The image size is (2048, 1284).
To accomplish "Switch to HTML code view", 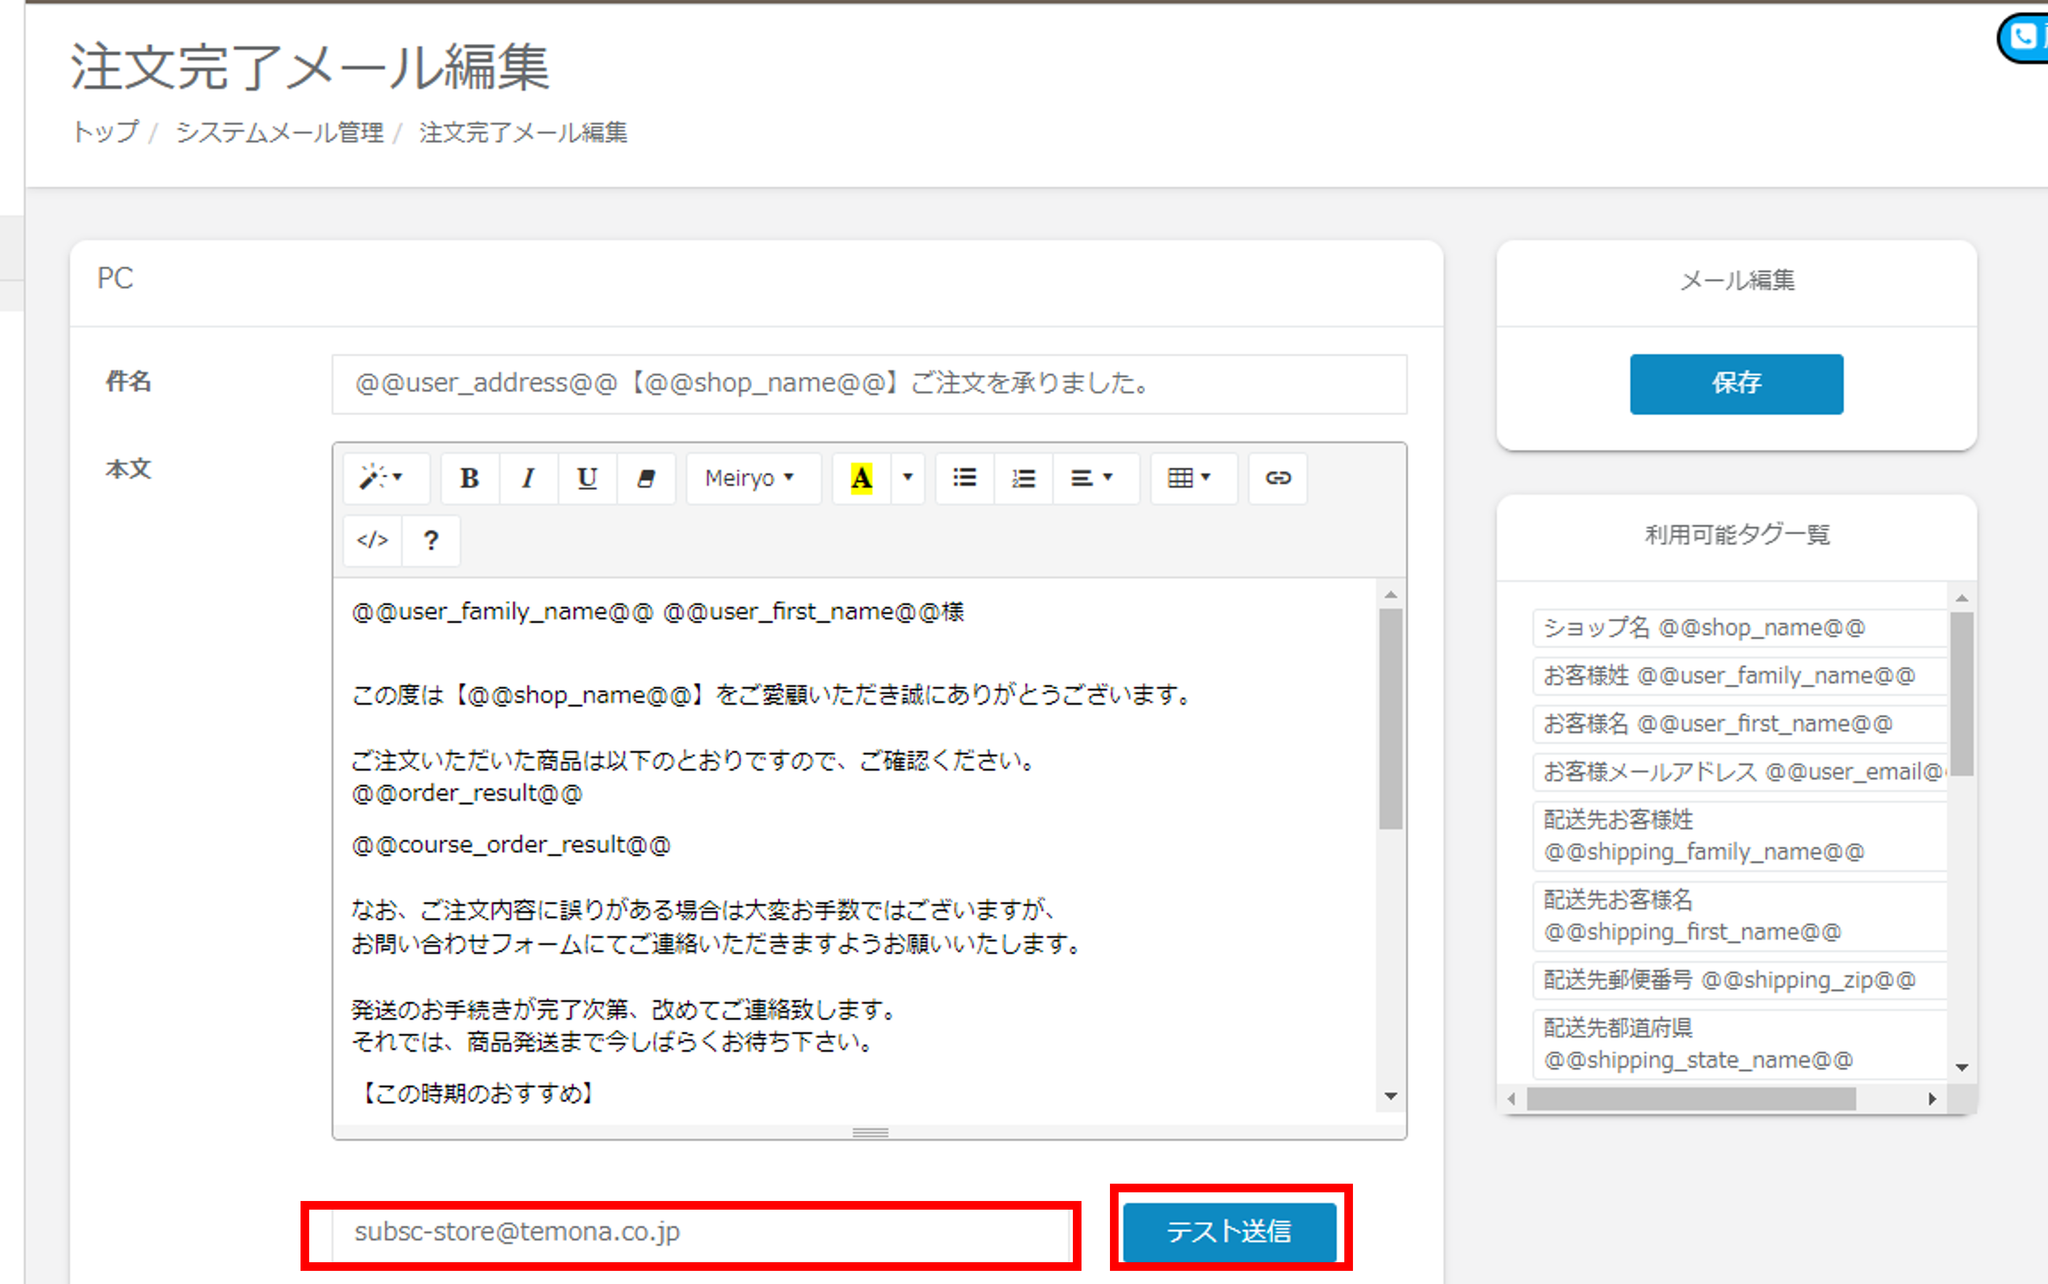I will coord(372,540).
